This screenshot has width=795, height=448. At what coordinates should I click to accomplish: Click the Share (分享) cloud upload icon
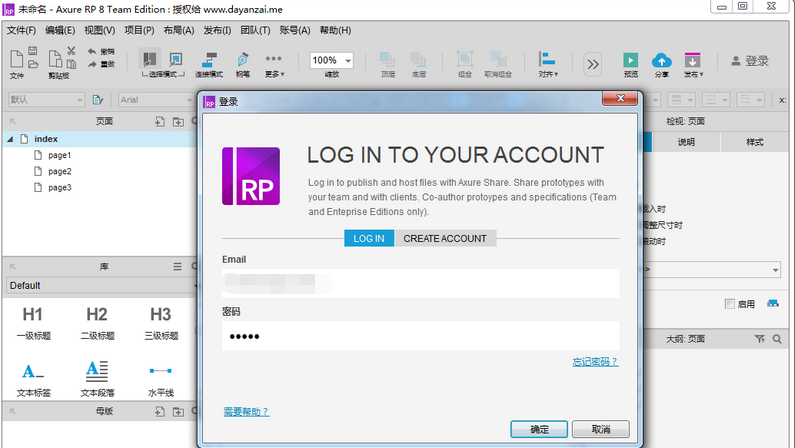point(661,61)
